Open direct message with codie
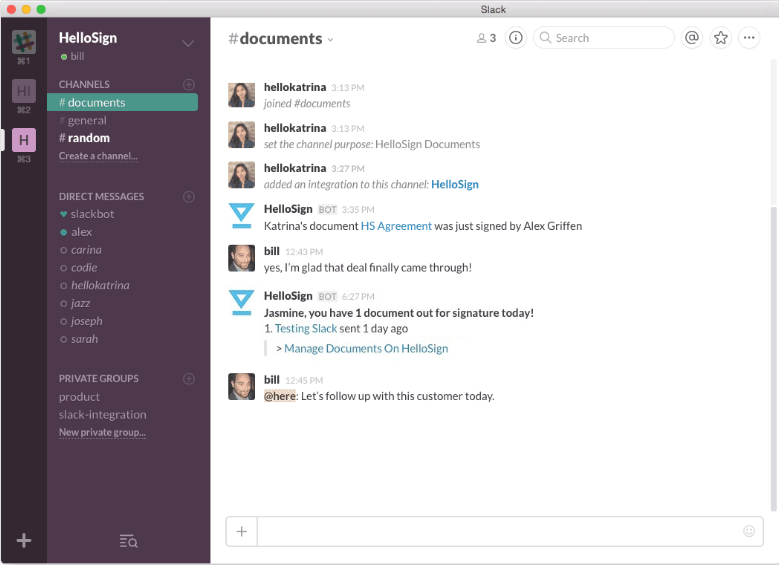The image size is (779, 565). 78,268
